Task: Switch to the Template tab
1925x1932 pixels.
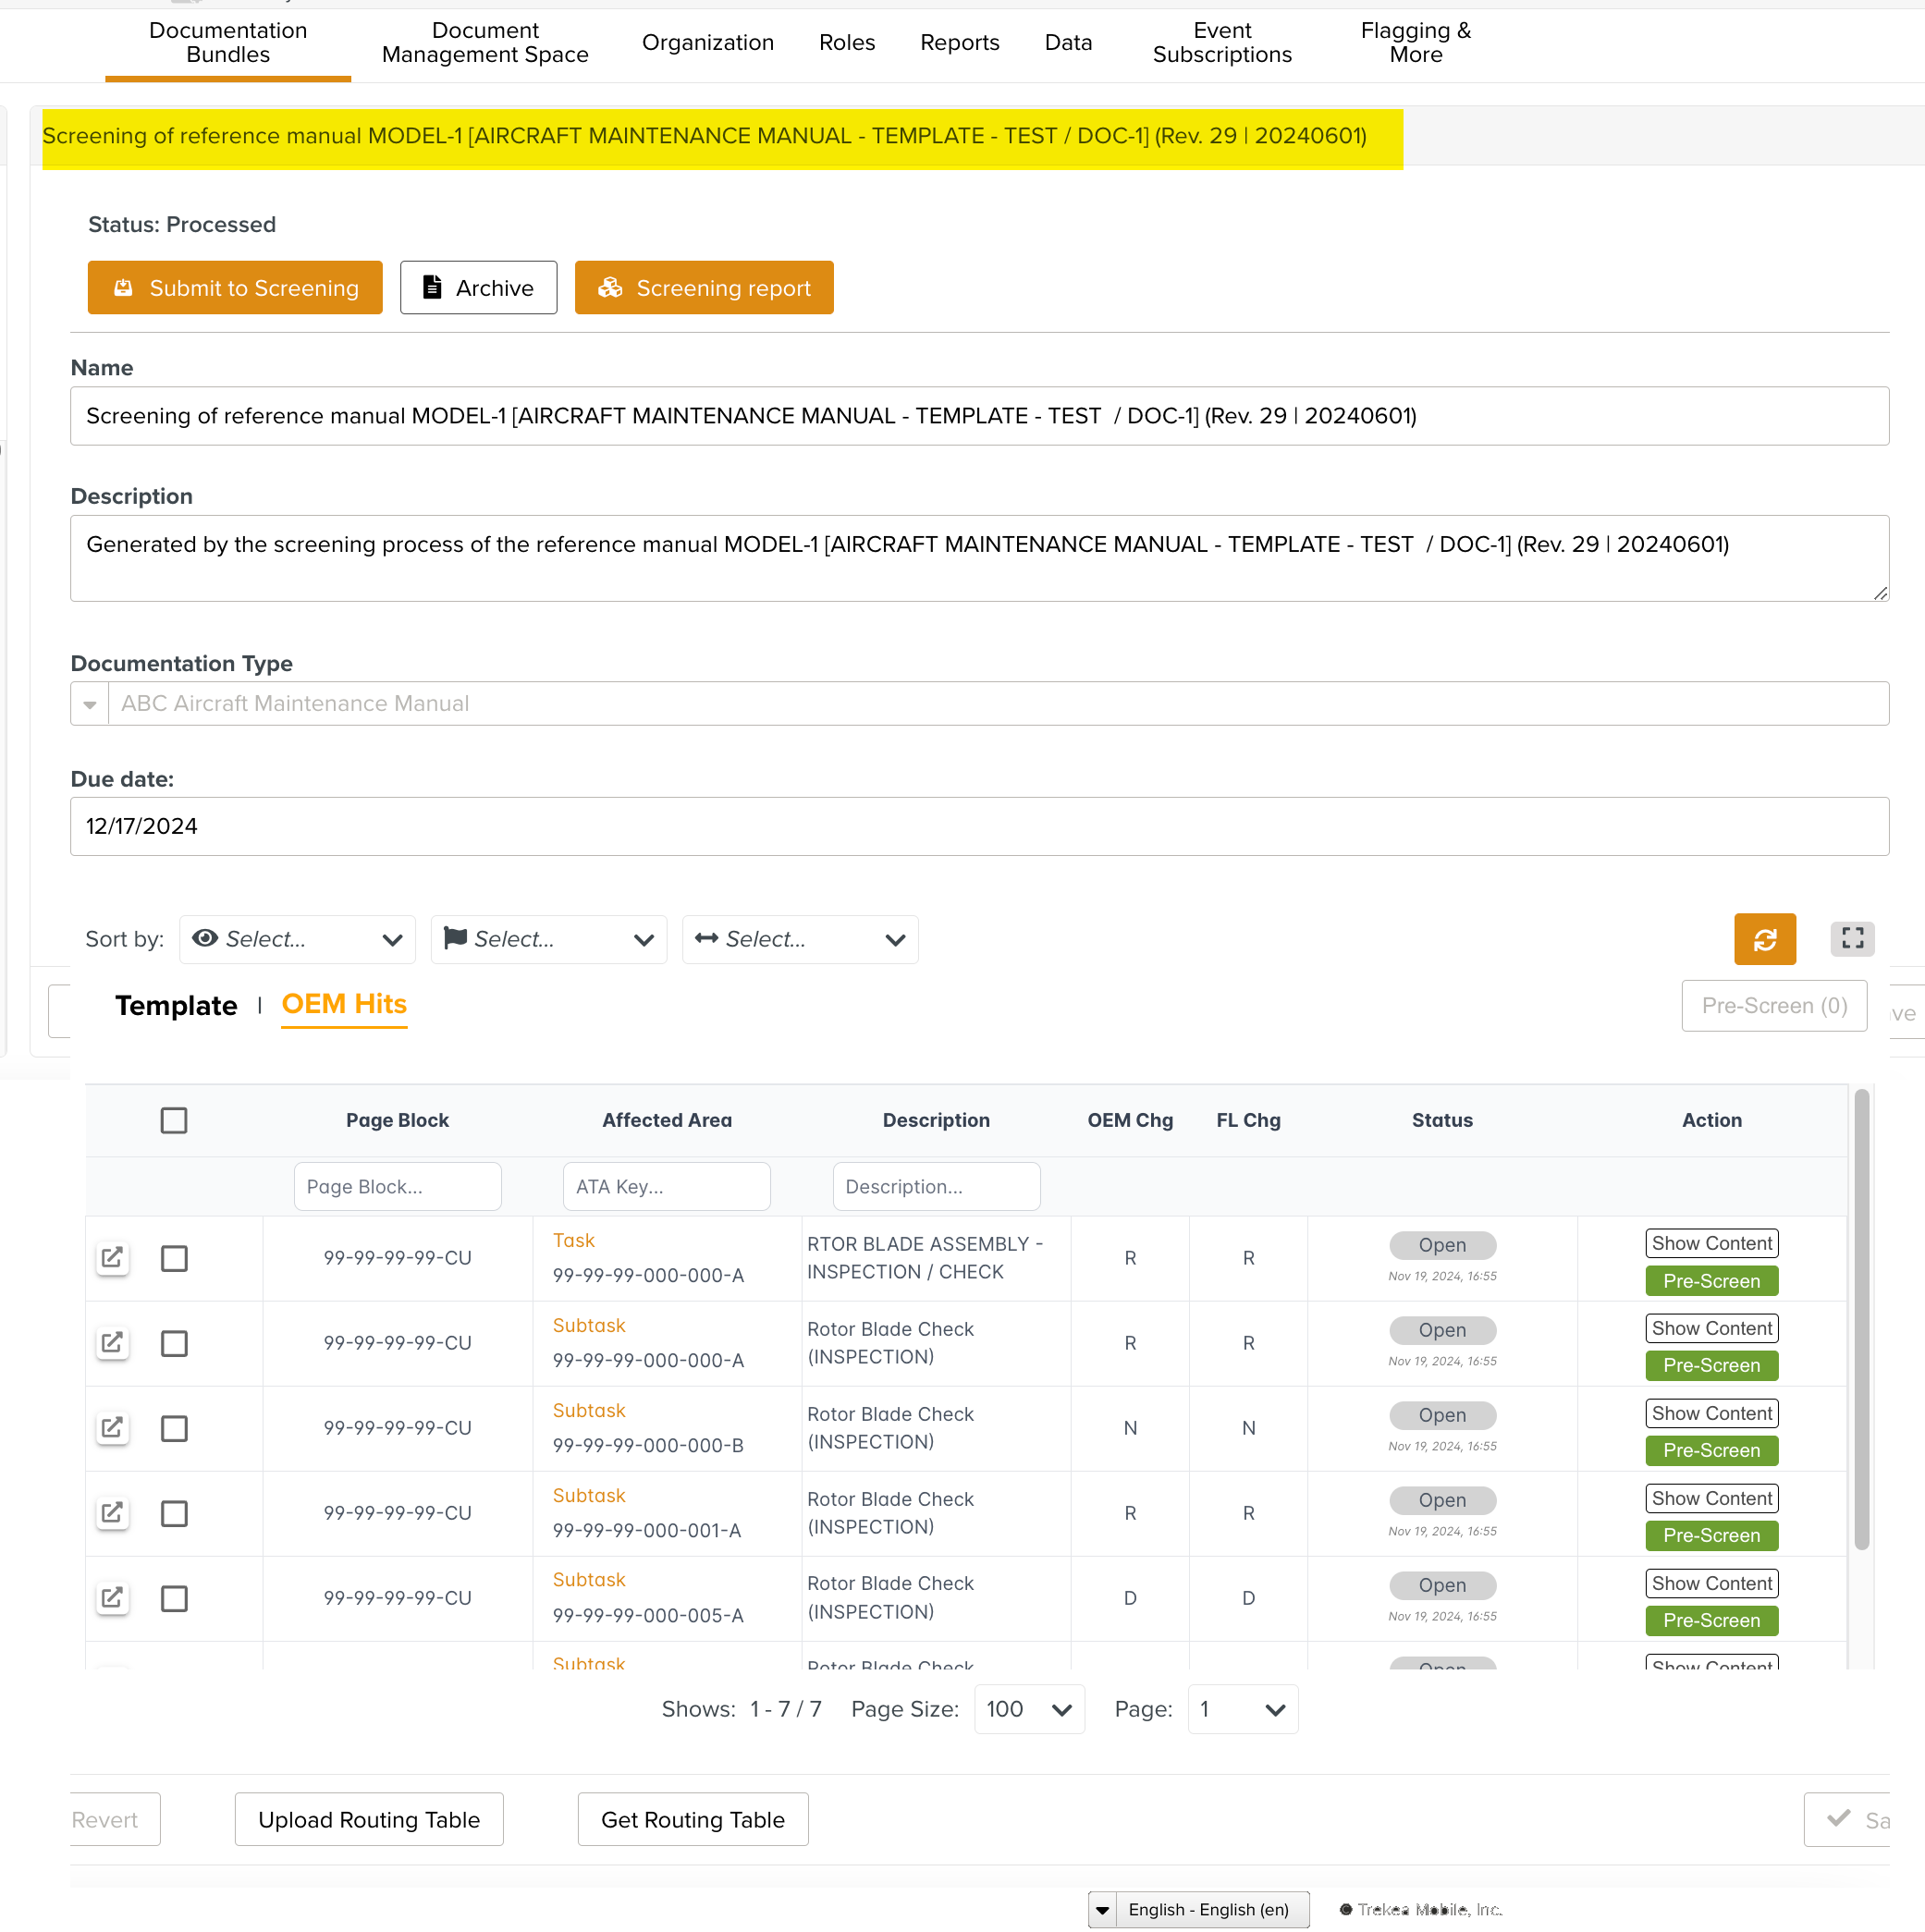Action: 176,1006
